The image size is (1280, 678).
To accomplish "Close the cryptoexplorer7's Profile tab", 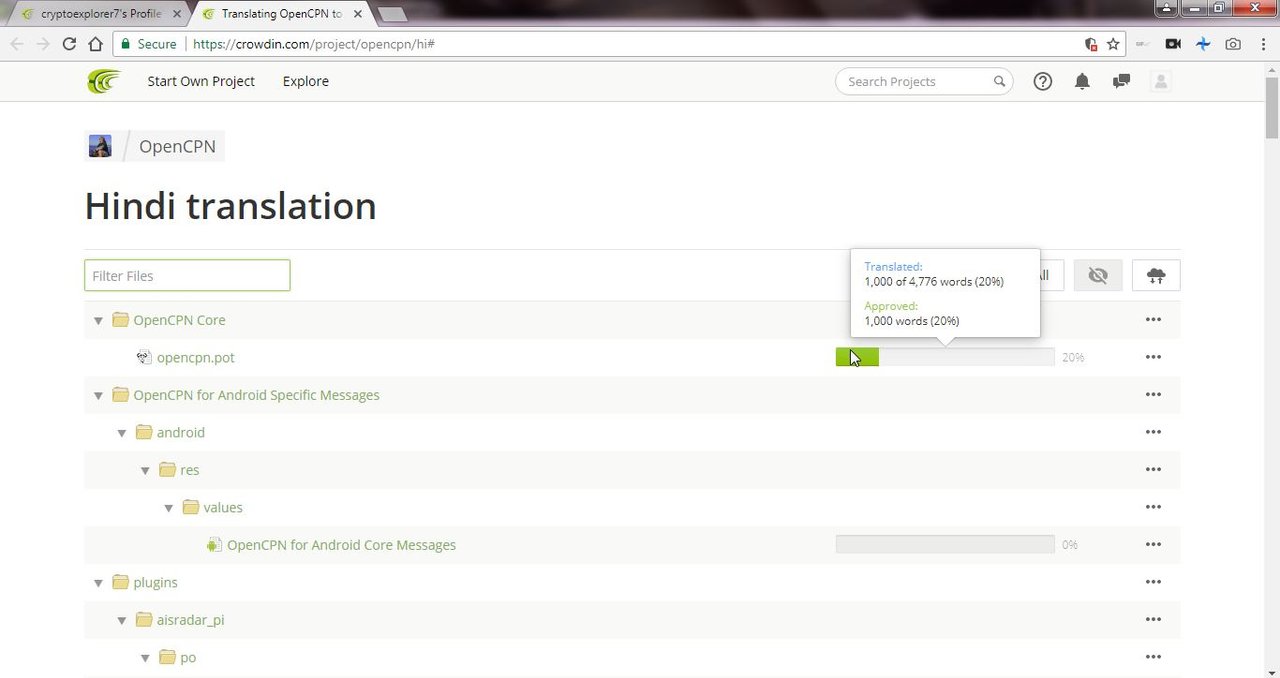I will tap(176, 14).
